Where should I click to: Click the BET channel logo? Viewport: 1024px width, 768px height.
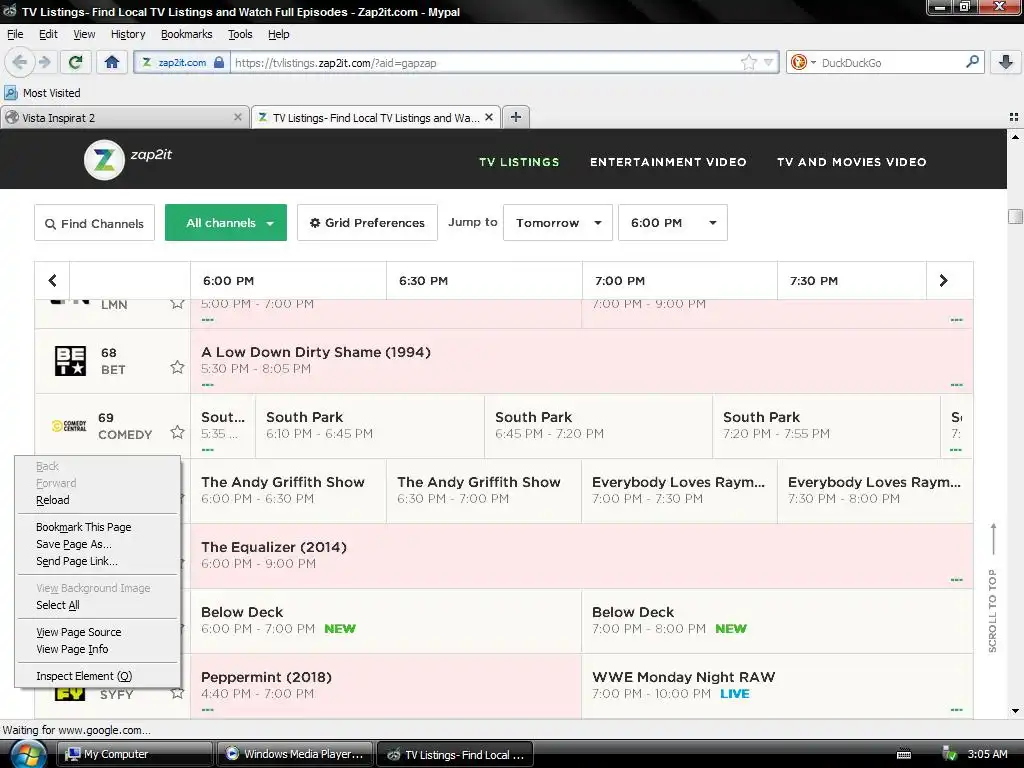click(x=70, y=360)
